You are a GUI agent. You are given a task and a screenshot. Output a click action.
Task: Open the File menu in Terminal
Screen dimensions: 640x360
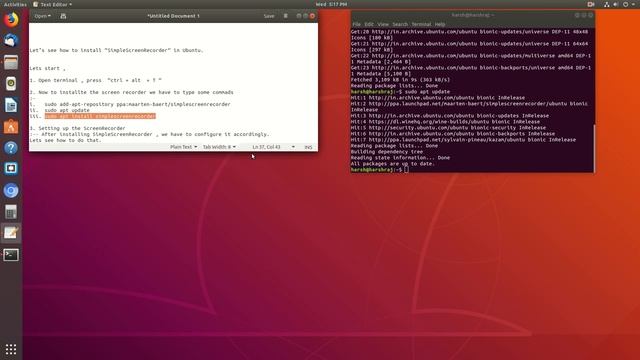tap(356, 24)
